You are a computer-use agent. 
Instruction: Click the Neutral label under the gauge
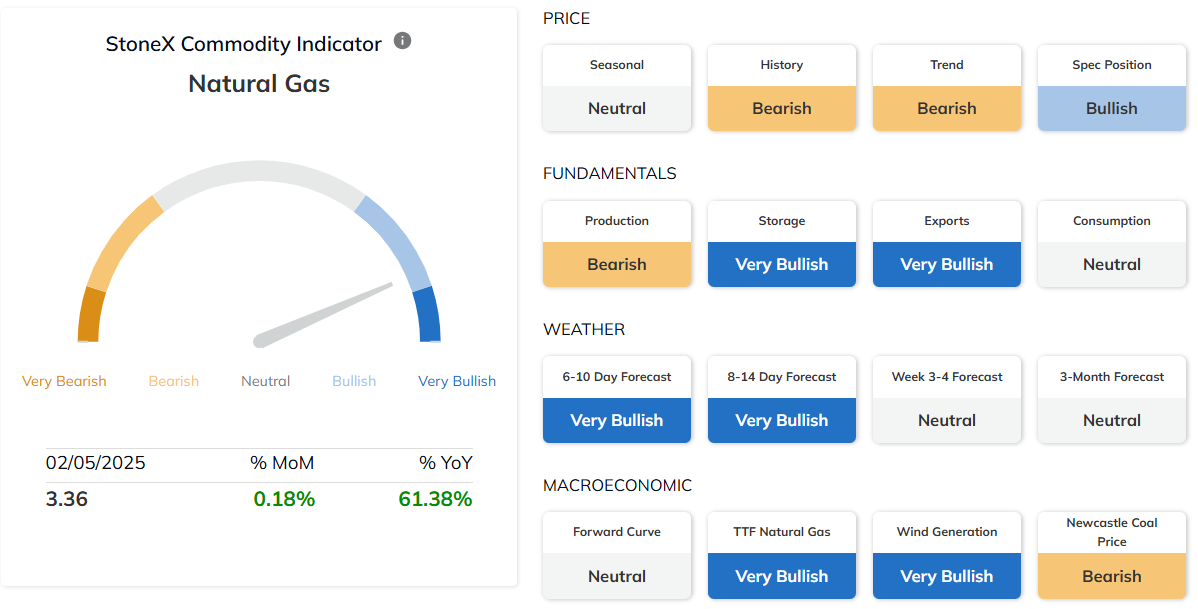pos(266,381)
